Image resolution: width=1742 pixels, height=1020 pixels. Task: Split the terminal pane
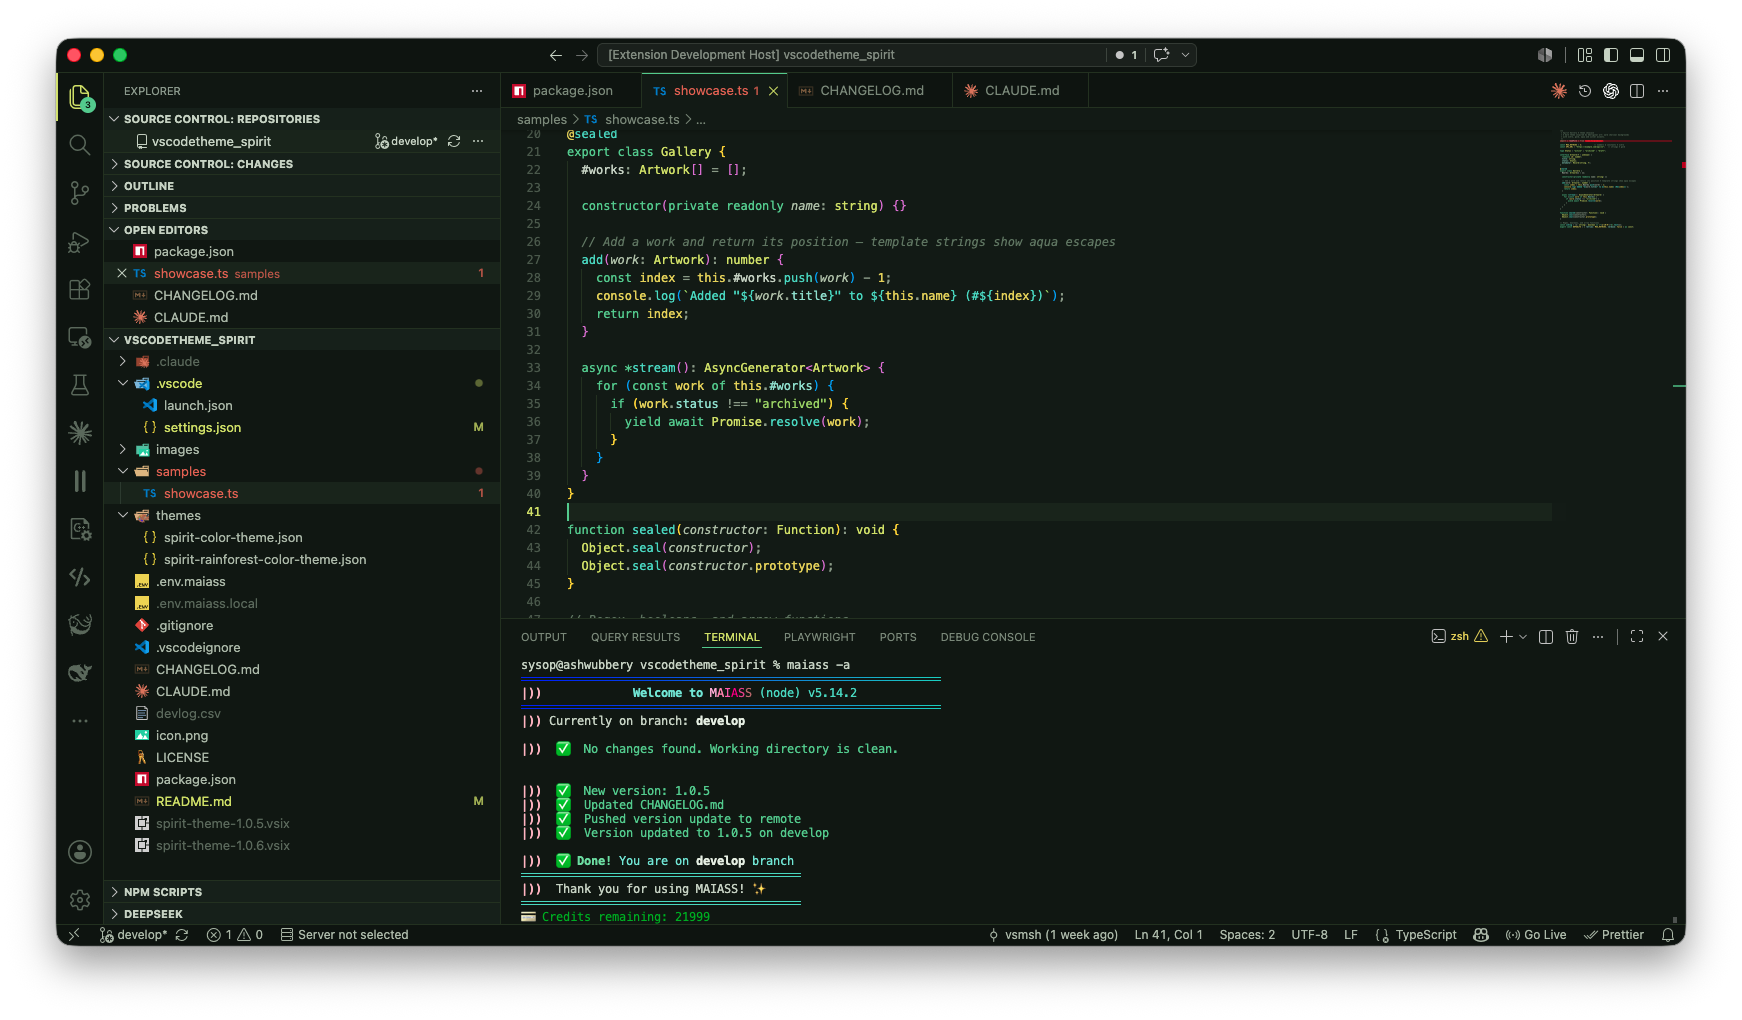point(1546,637)
